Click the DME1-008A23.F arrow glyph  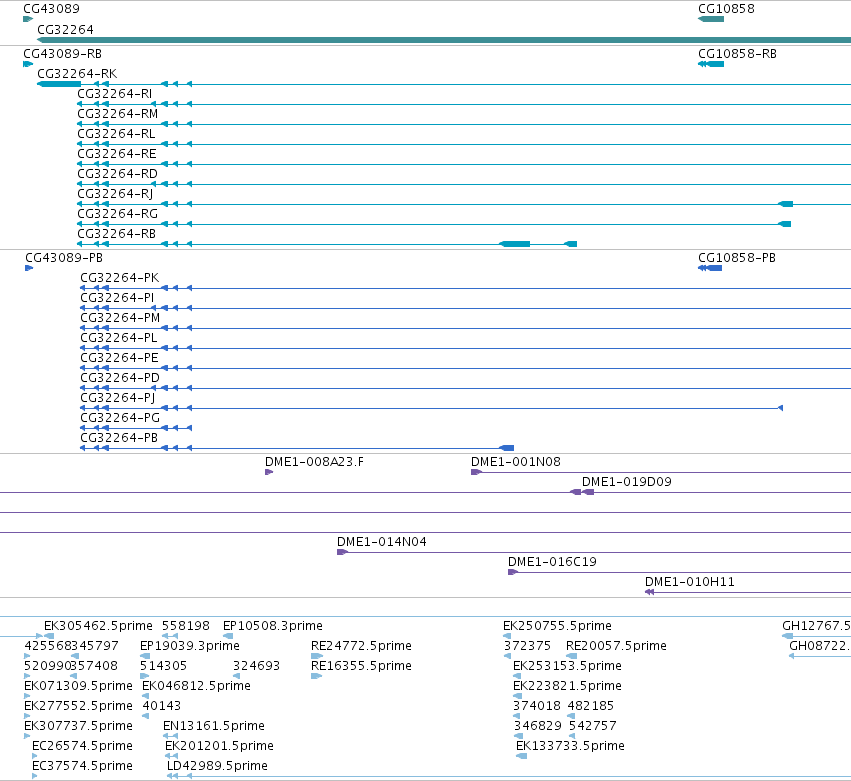tap(269, 472)
